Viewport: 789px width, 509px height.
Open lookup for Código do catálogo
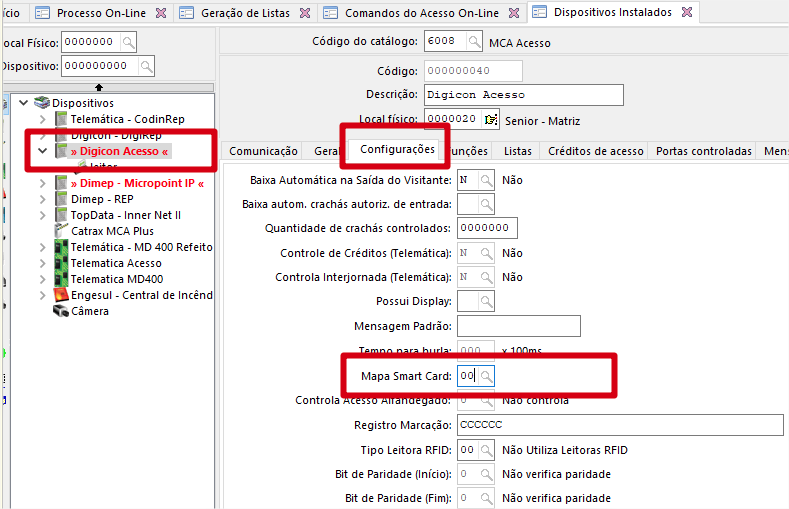(474, 41)
